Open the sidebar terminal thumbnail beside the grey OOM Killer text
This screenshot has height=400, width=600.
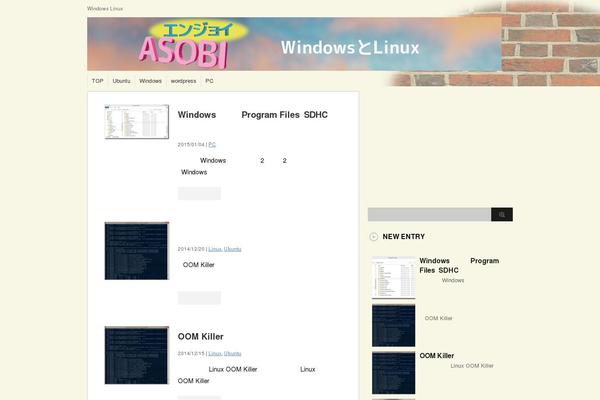[393, 325]
